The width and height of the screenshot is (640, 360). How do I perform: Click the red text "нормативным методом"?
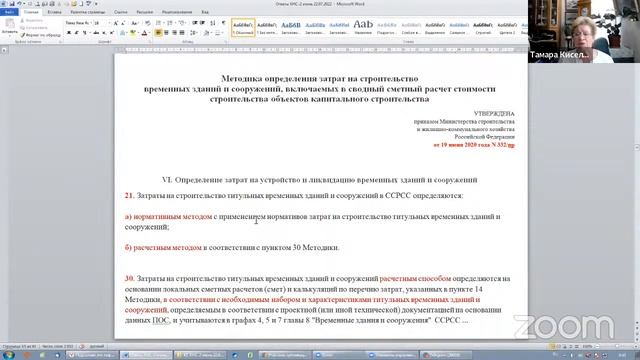(173, 216)
